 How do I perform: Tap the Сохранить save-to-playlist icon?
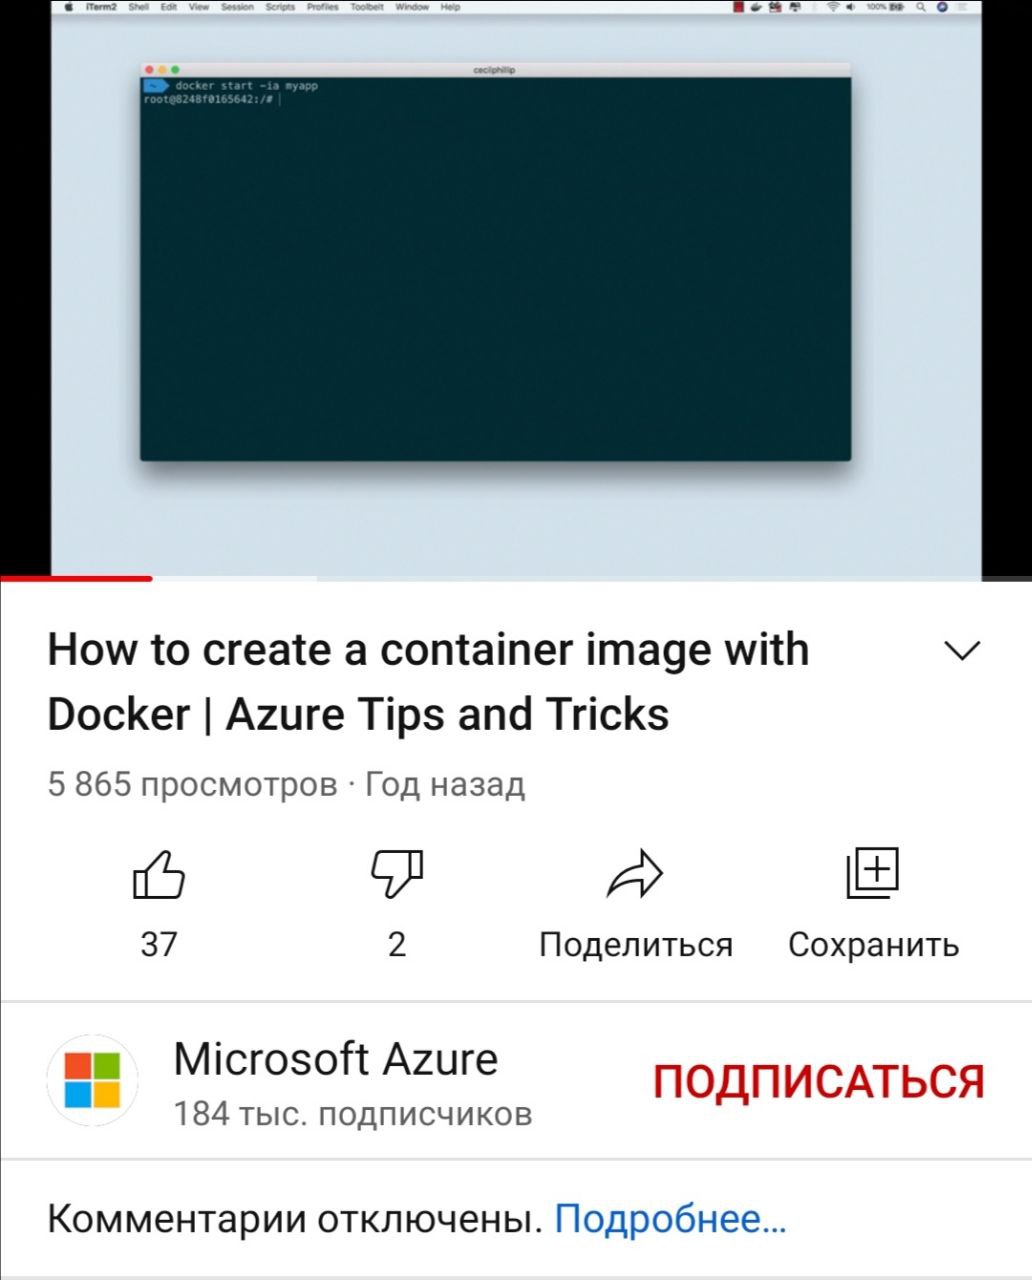pos(873,874)
